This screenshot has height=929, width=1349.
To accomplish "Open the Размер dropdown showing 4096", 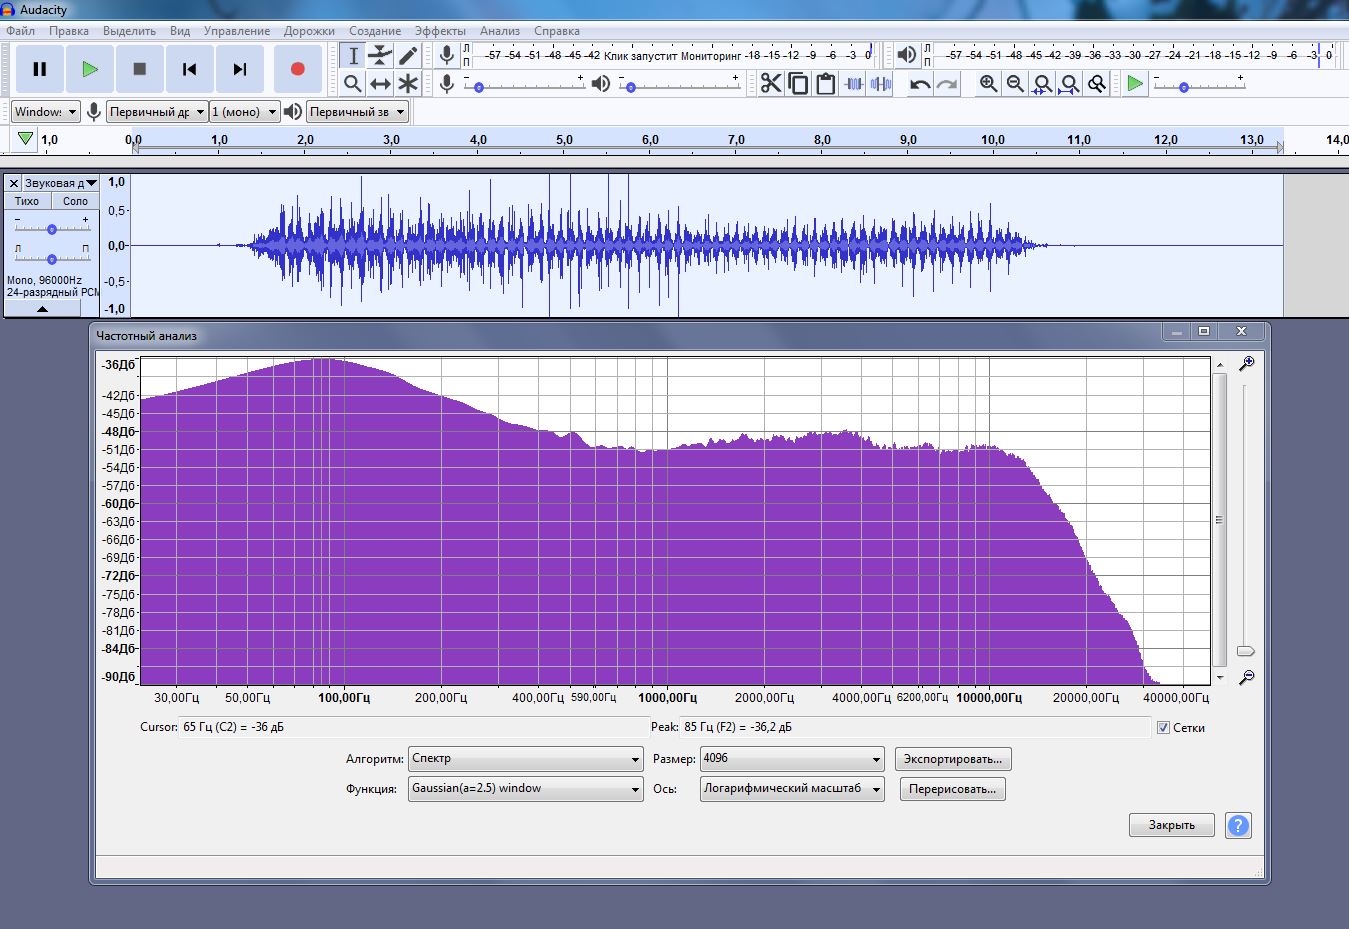I will [x=792, y=759].
